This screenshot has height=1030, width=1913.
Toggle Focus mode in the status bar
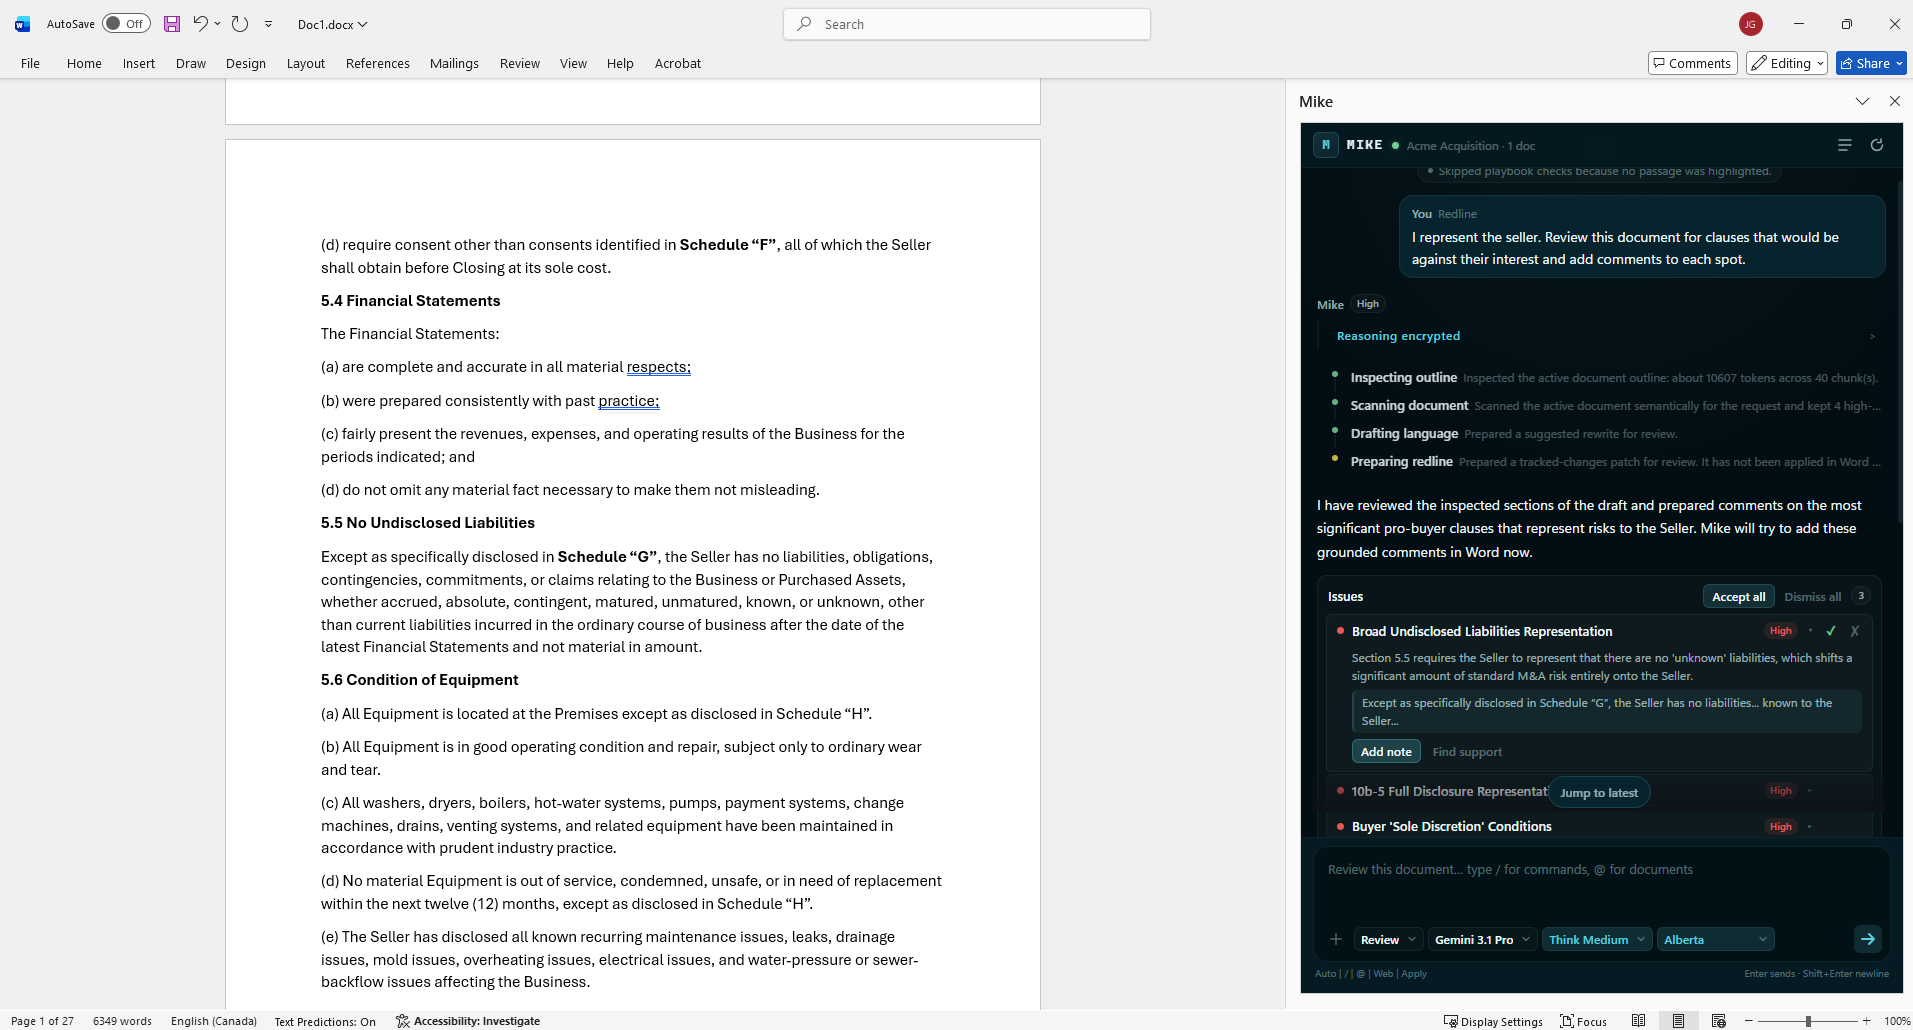tap(1583, 1020)
